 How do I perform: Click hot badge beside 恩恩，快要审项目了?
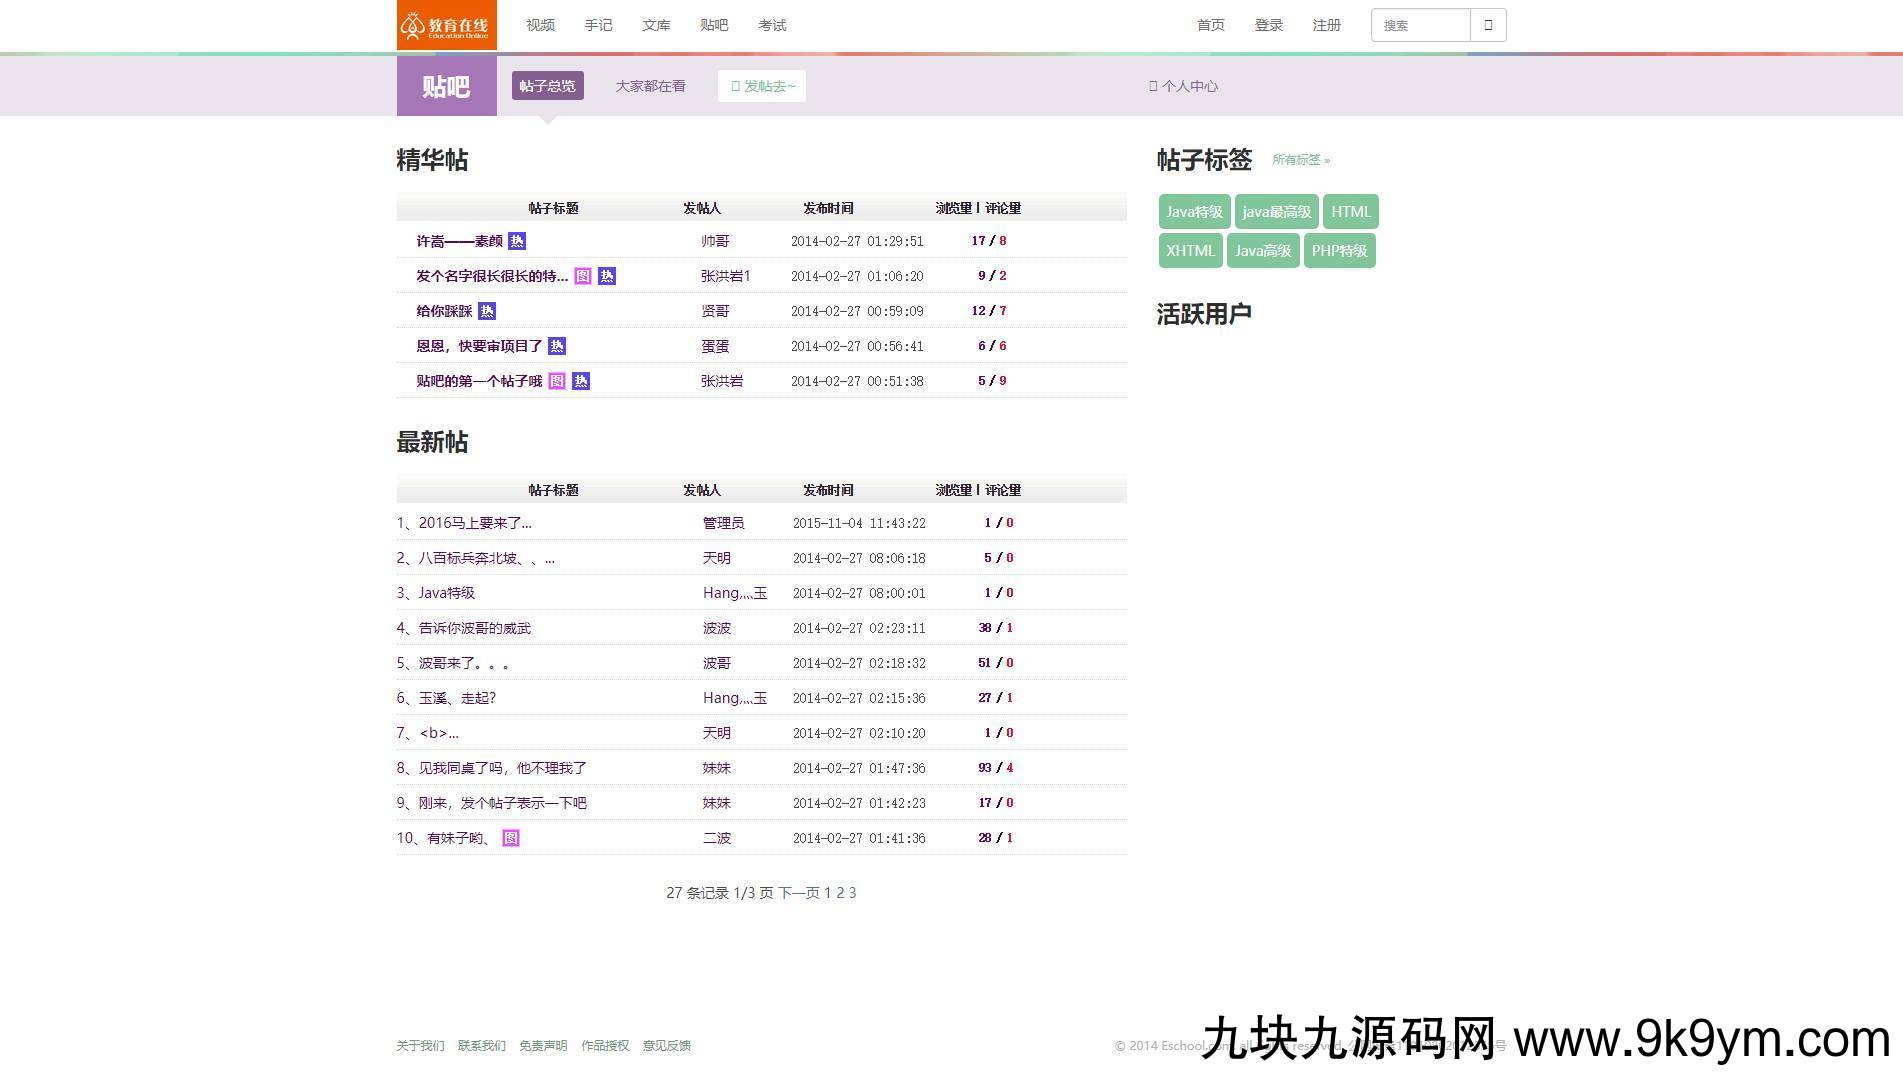coord(557,346)
